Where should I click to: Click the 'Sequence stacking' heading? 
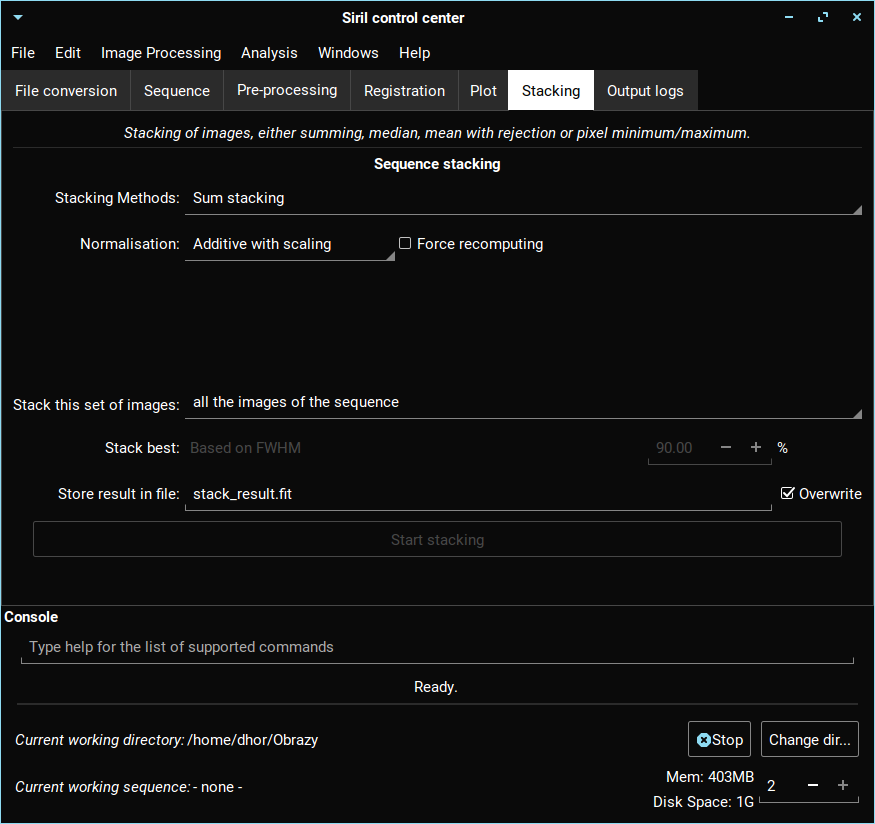pyautogui.click(x=437, y=164)
